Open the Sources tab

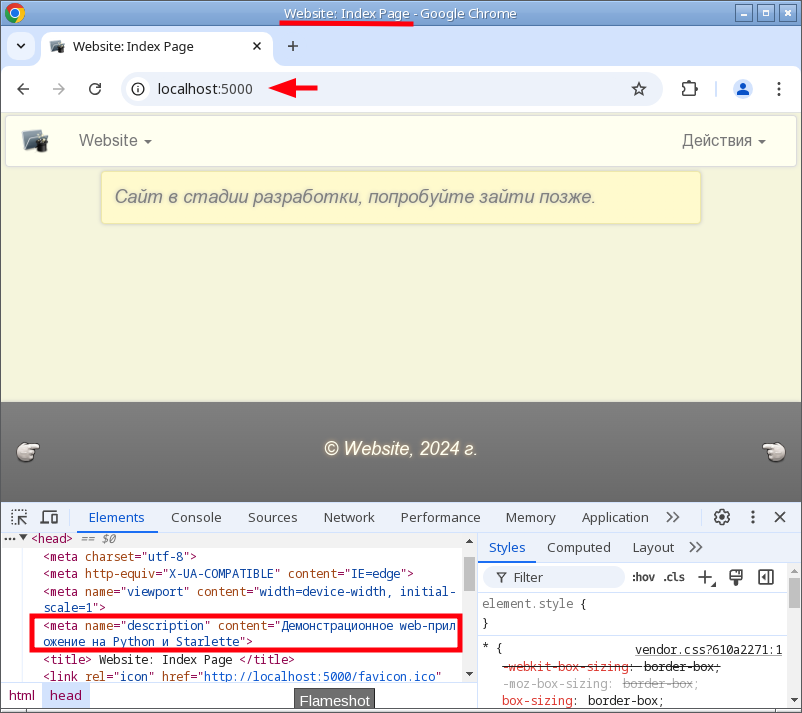(273, 518)
